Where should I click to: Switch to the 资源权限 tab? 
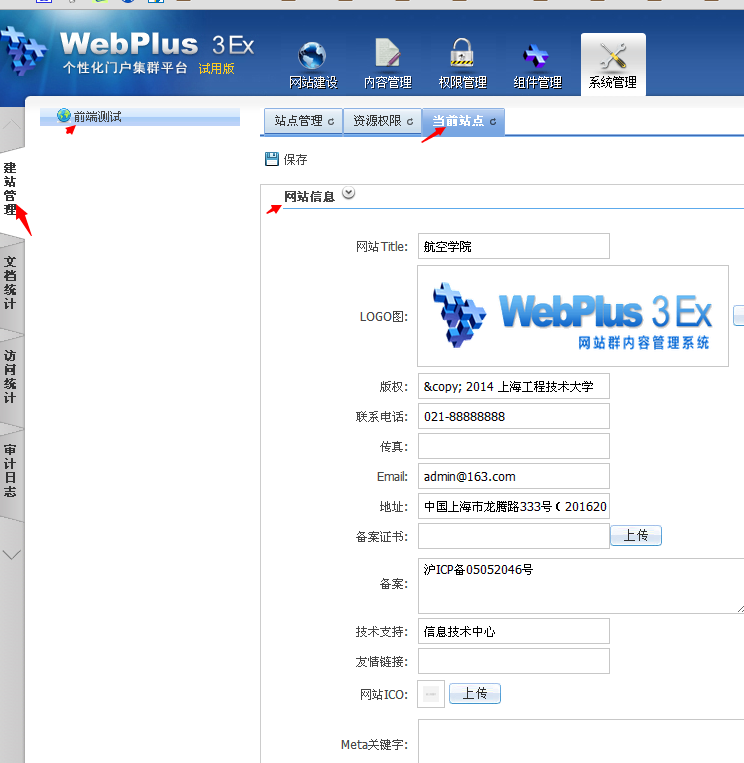point(382,121)
